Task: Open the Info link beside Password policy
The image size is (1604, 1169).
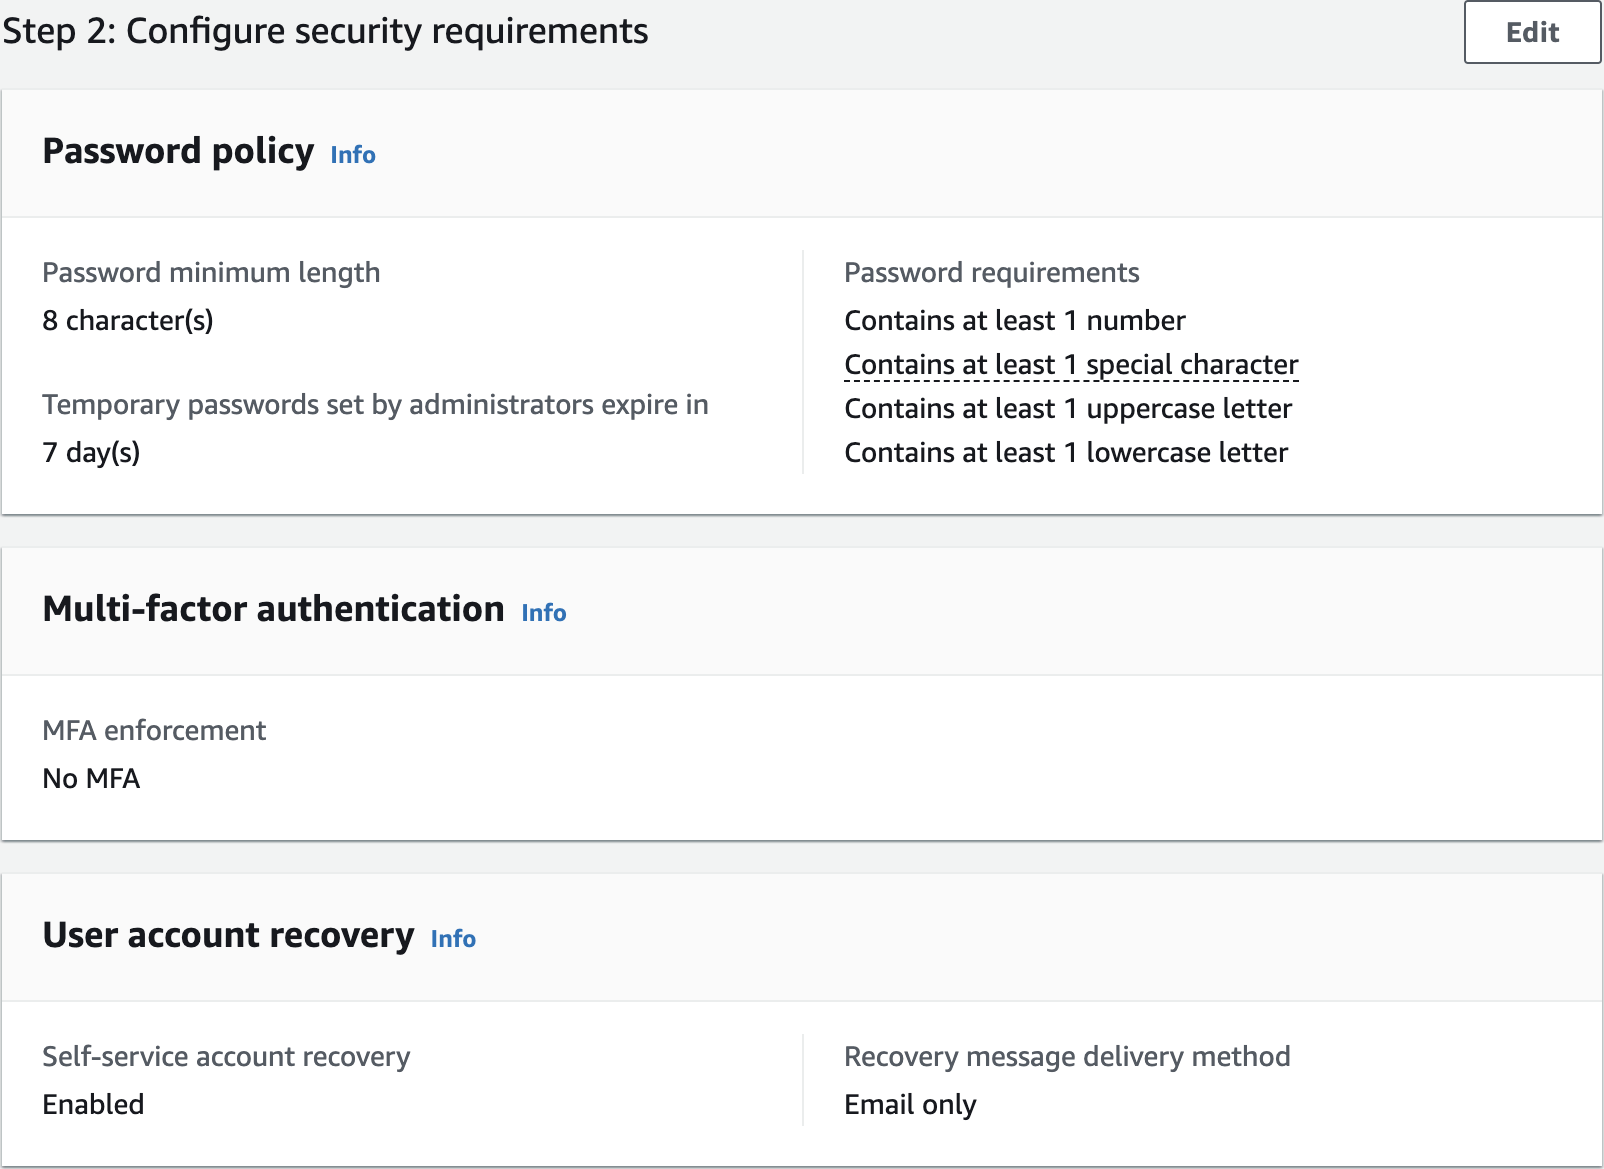Action: pos(353,155)
